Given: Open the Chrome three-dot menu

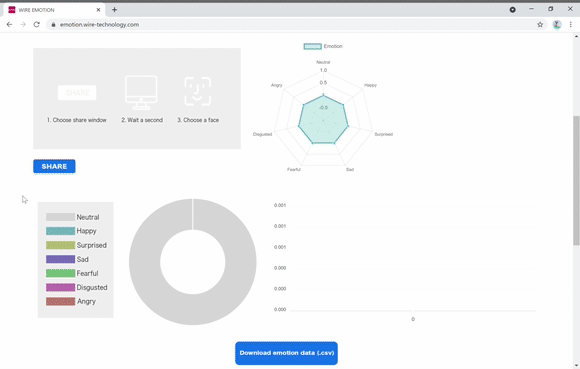Looking at the screenshot, I should point(570,24).
